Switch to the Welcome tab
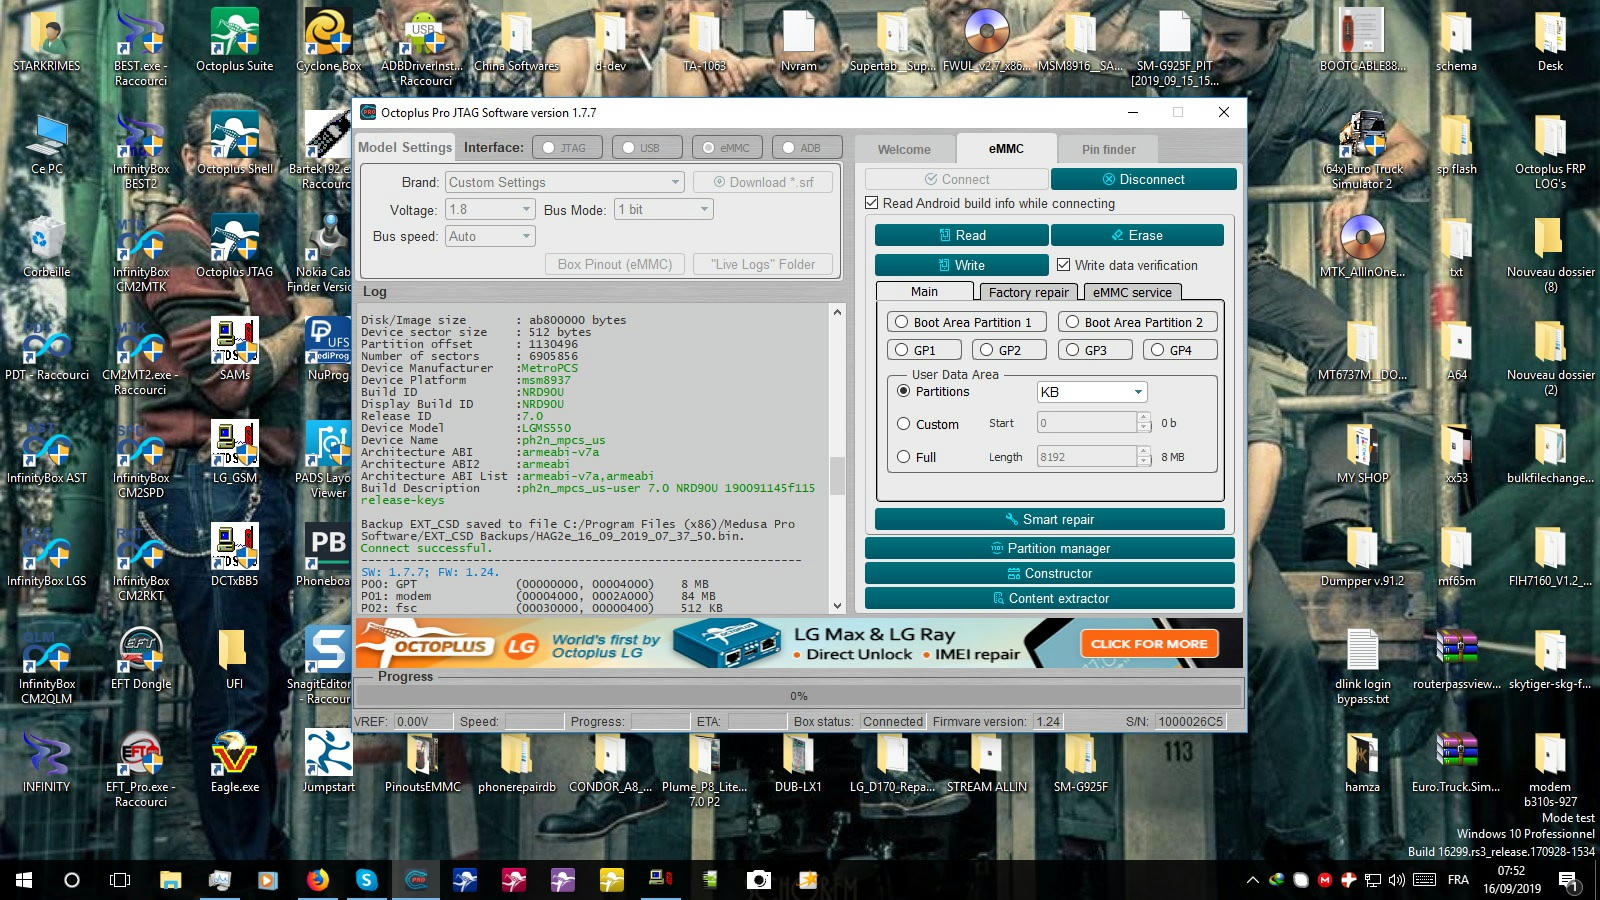This screenshot has width=1600, height=900. (x=904, y=149)
